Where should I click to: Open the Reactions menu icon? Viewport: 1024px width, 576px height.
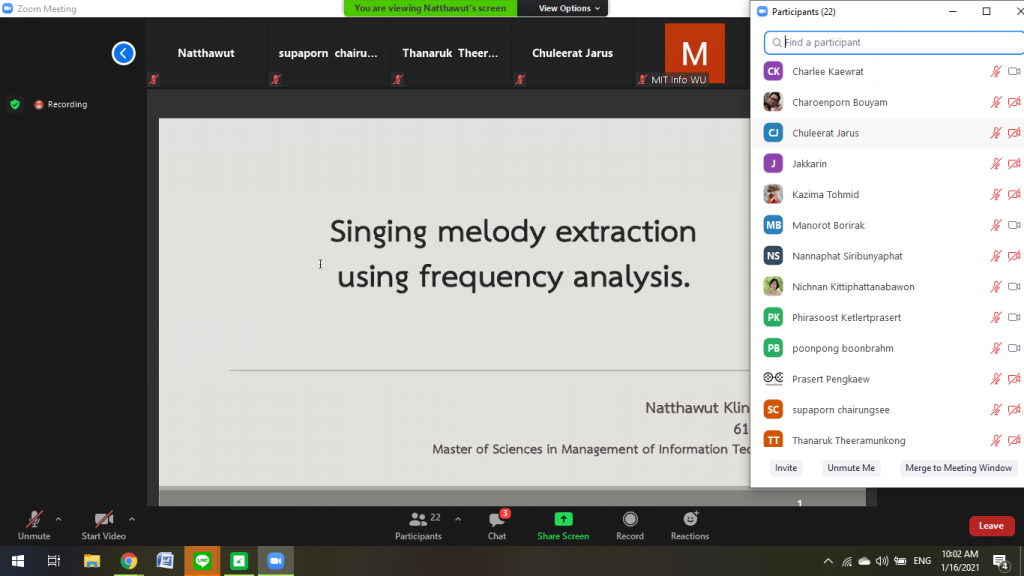point(690,520)
